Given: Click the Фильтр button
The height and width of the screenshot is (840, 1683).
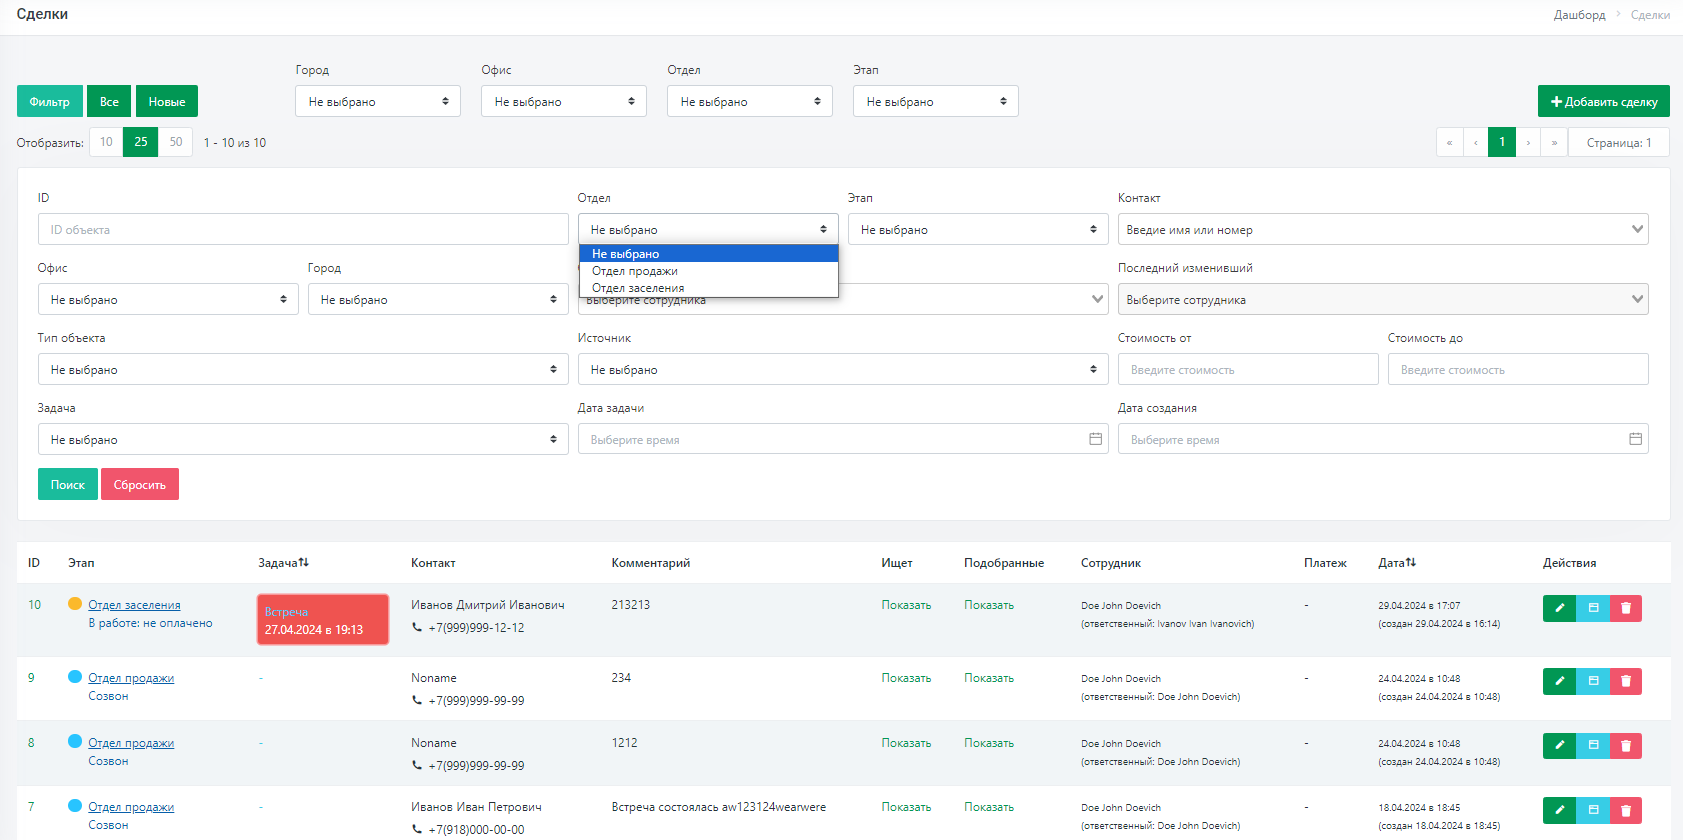Looking at the screenshot, I should 50,101.
